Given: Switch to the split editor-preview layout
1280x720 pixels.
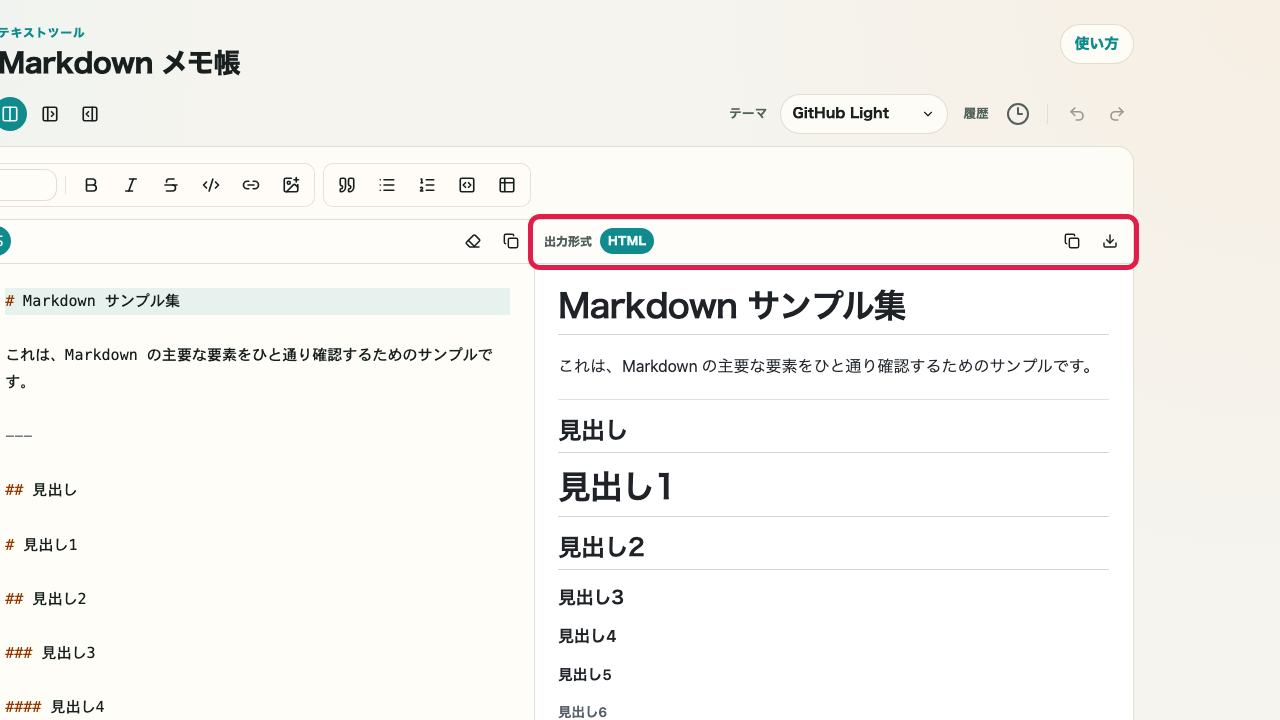Looking at the screenshot, I should pos(11,114).
